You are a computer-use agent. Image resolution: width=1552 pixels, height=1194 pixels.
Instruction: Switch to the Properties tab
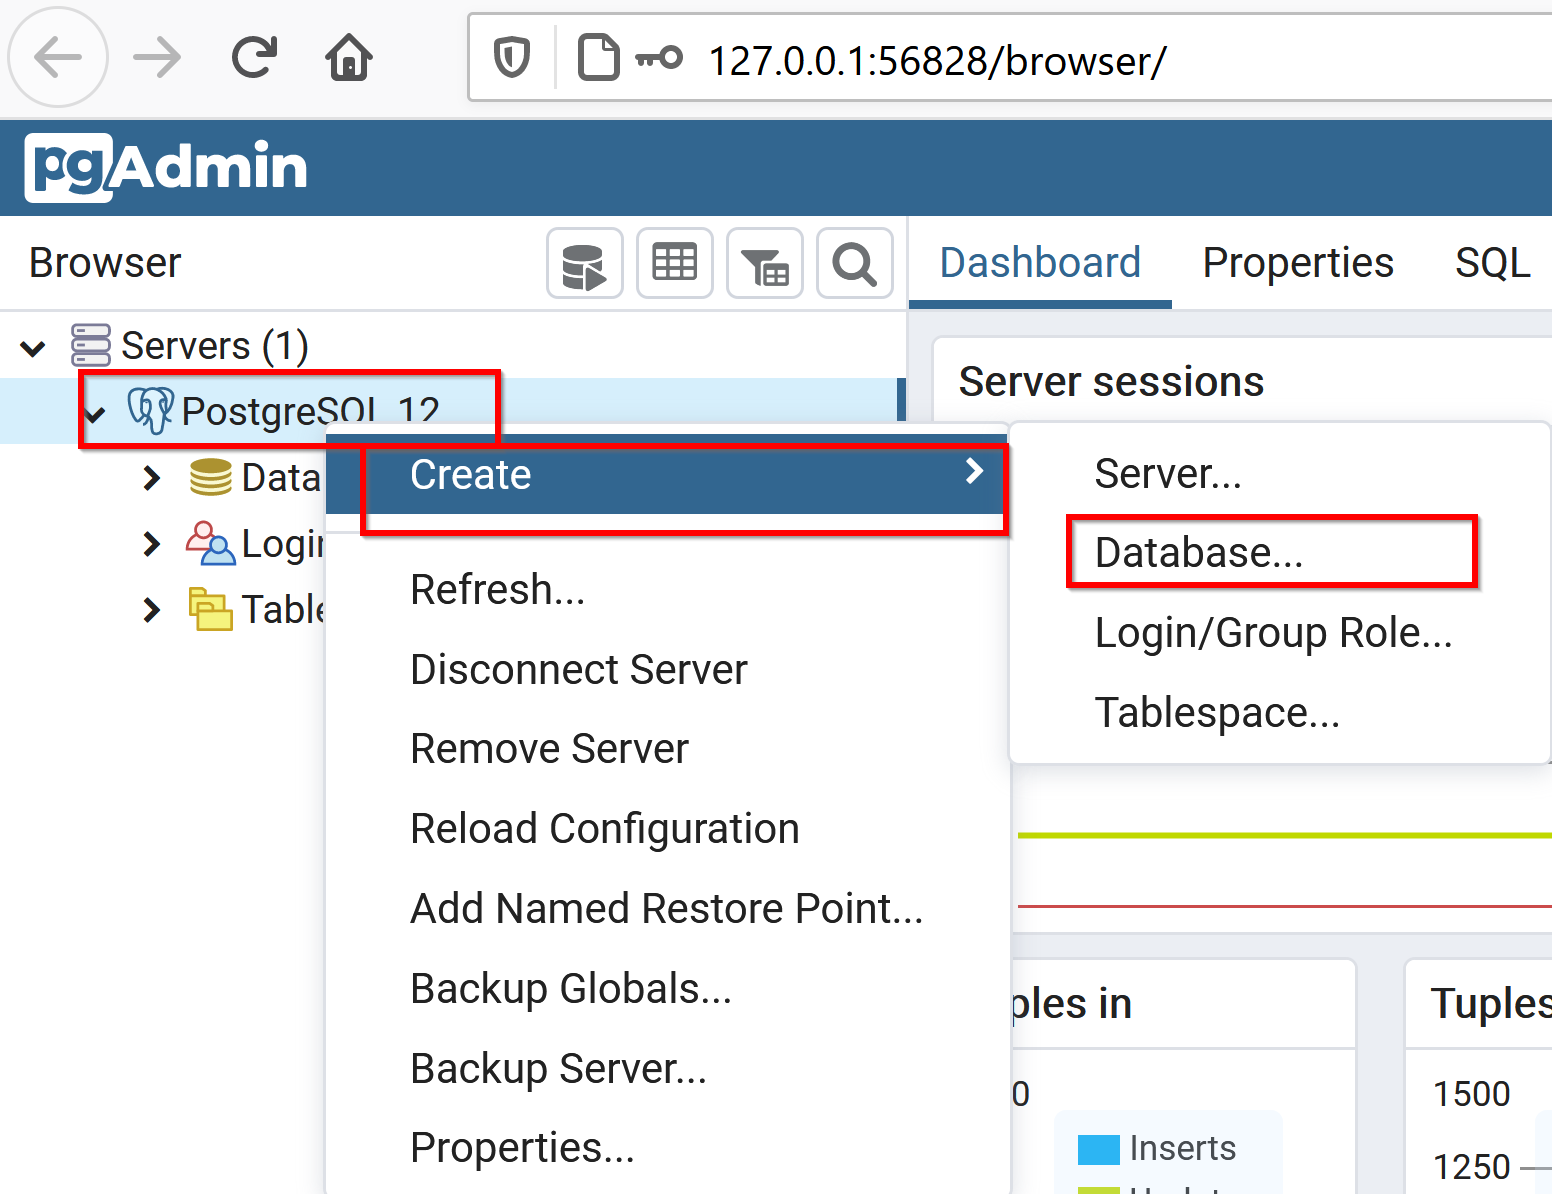pyautogui.click(x=1298, y=263)
